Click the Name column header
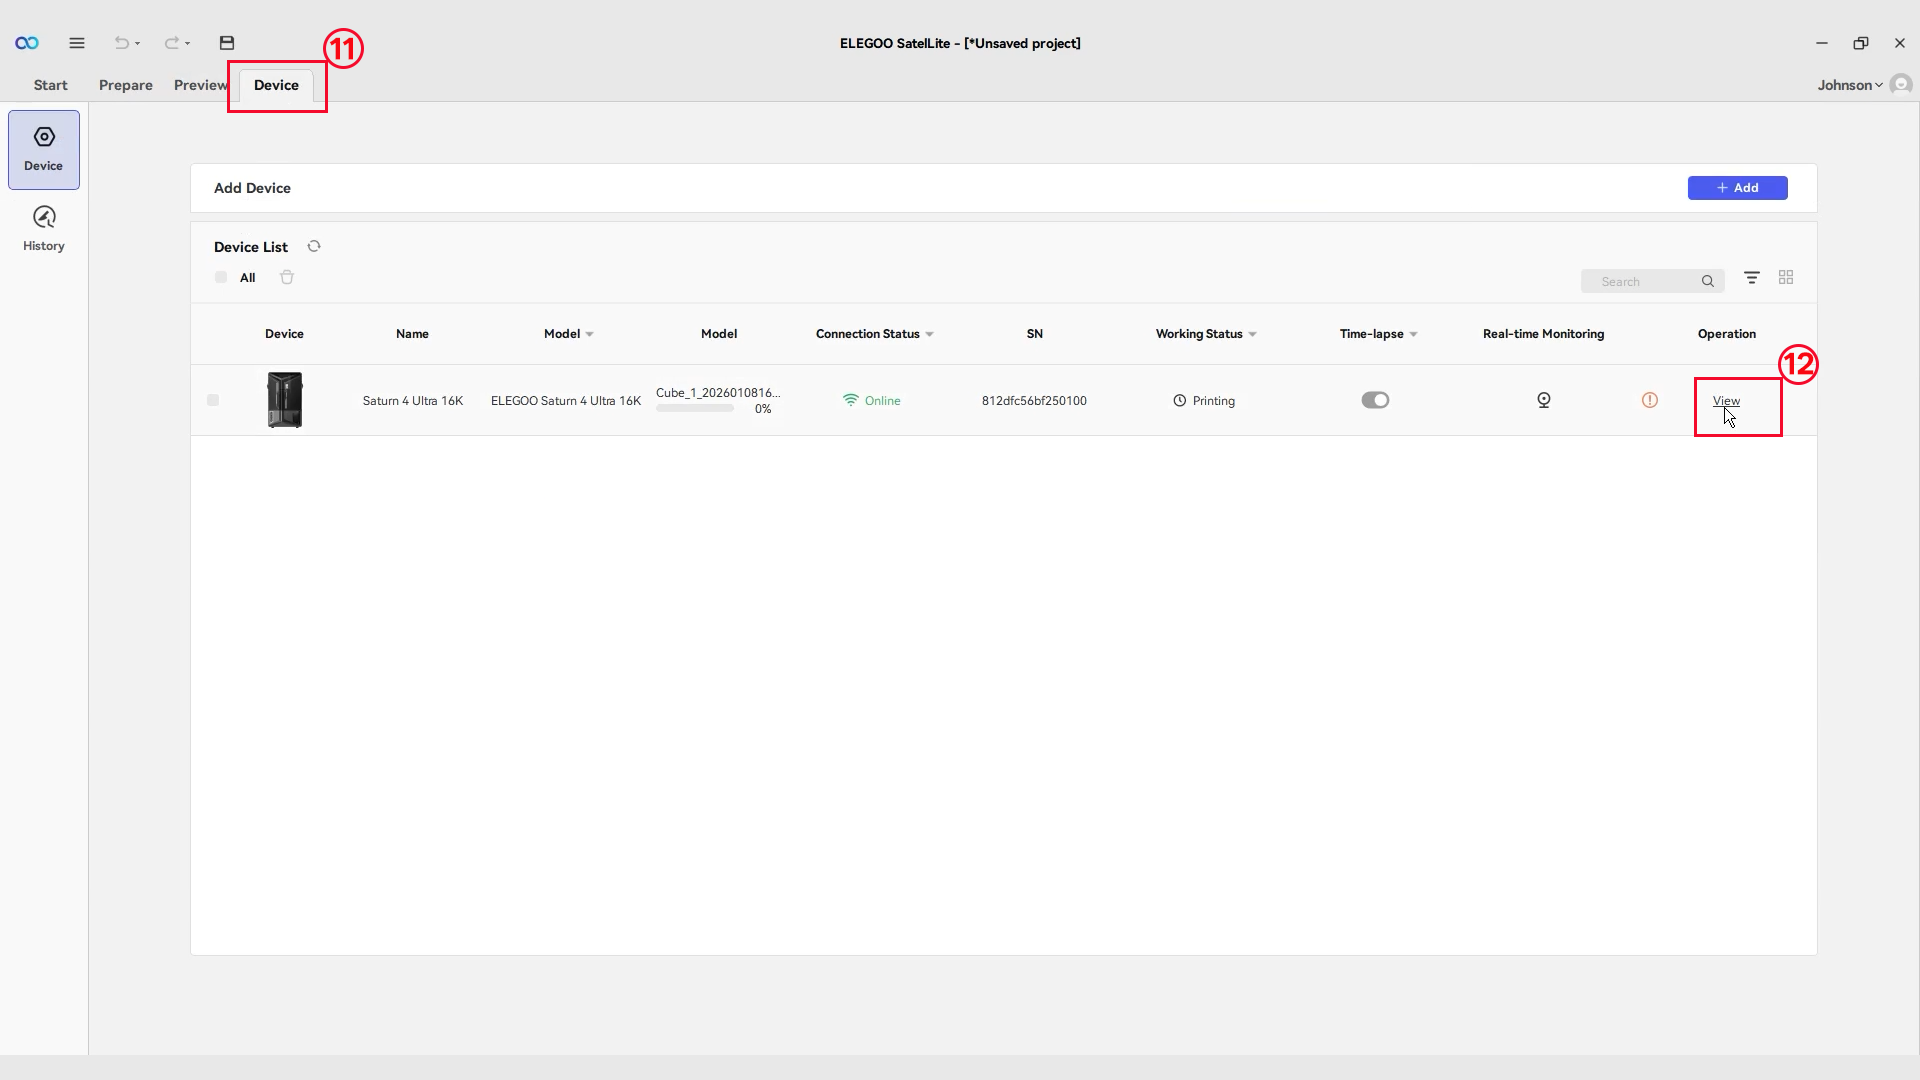1920x1080 pixels. [412, 334]
